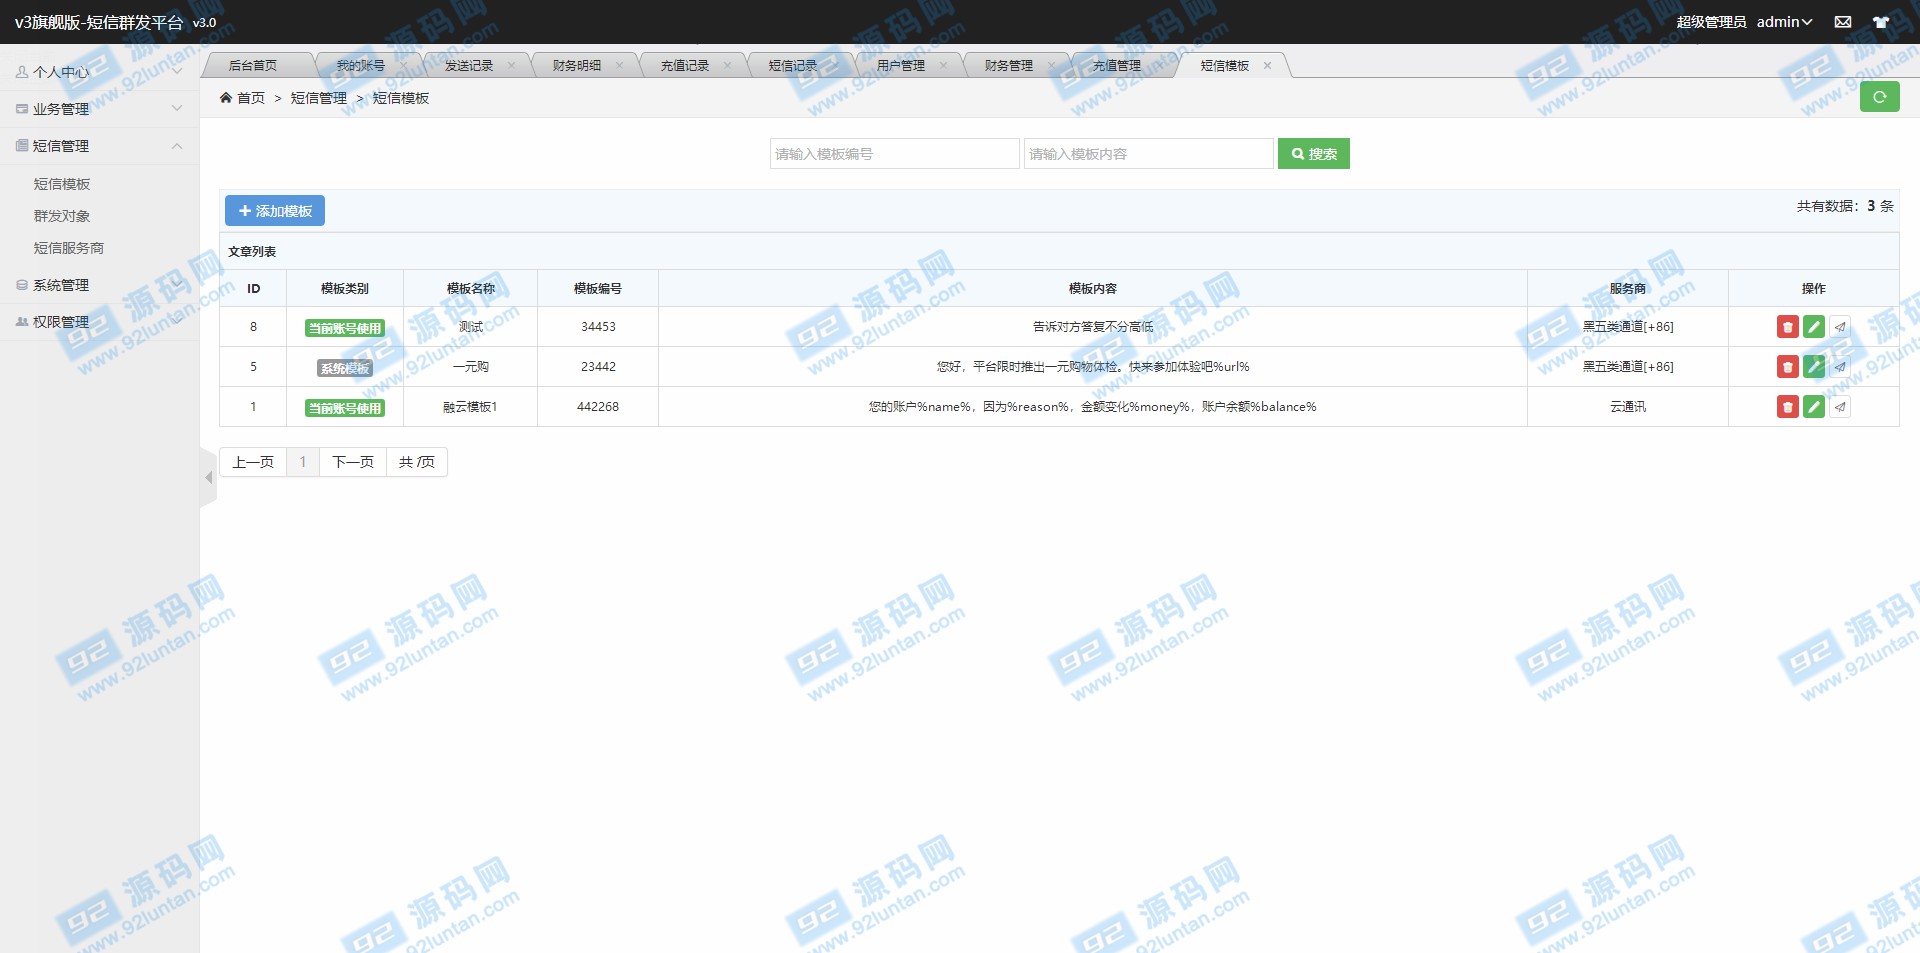Close the 短信模板 tab
1920x953 pixels.
click(x=1267, y=66)
